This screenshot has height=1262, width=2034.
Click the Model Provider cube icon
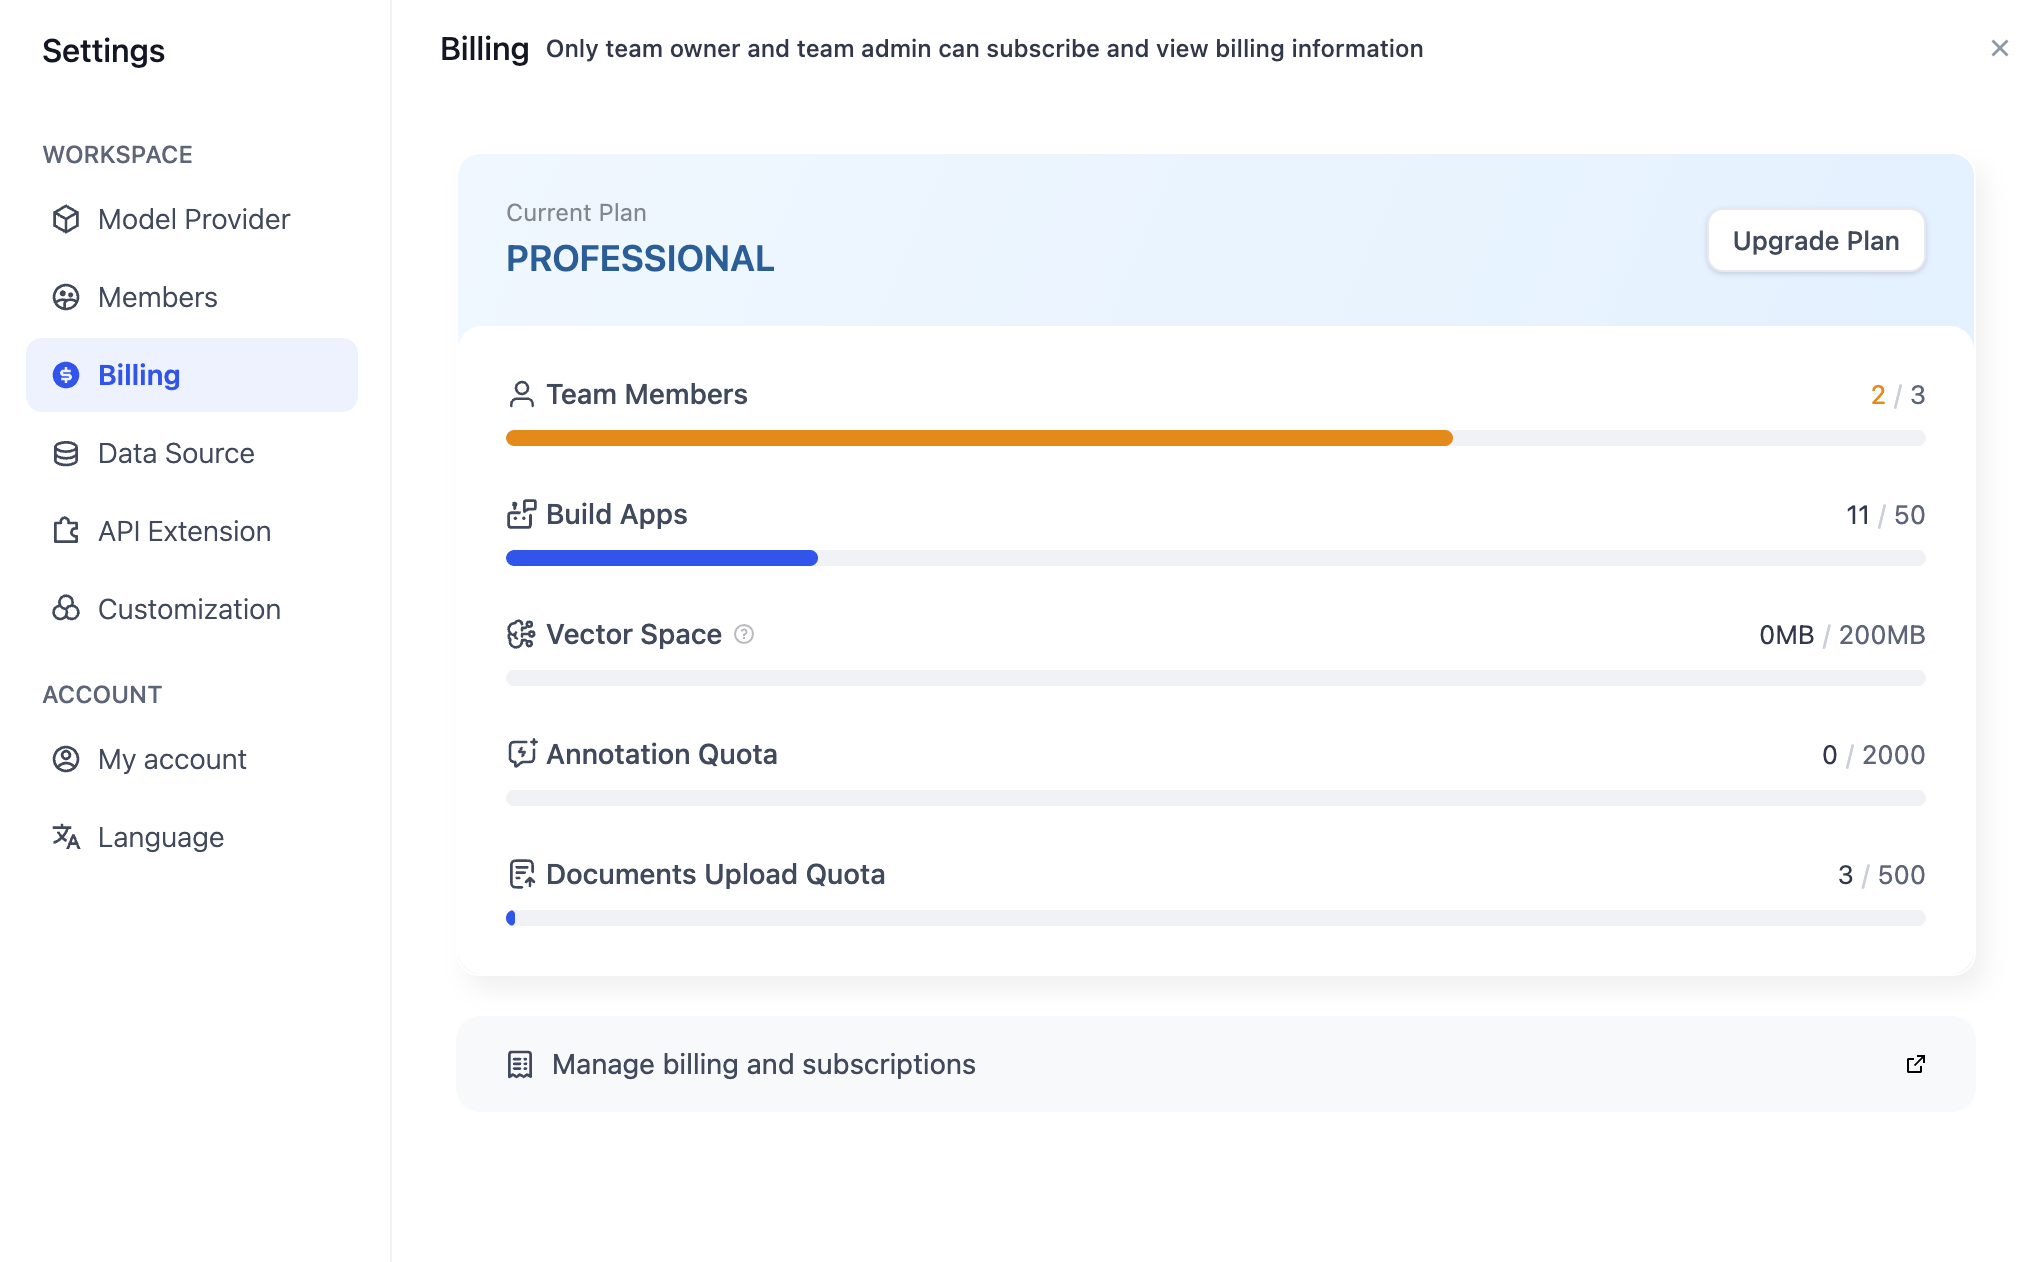66,219
